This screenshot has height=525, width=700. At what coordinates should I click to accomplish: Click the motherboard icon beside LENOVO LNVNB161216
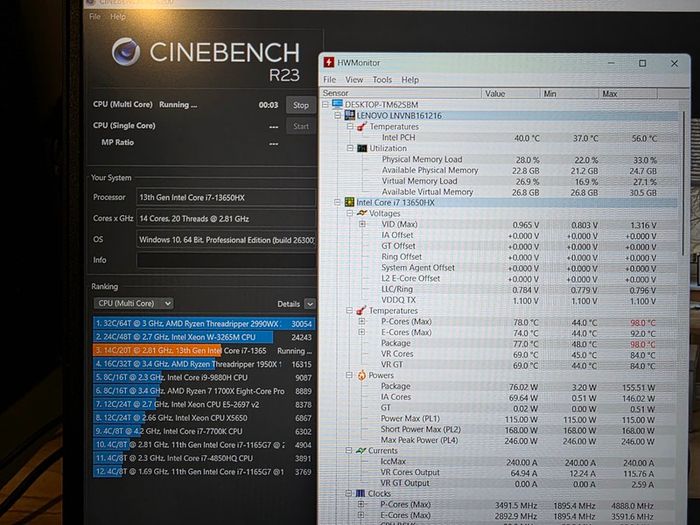350,116
